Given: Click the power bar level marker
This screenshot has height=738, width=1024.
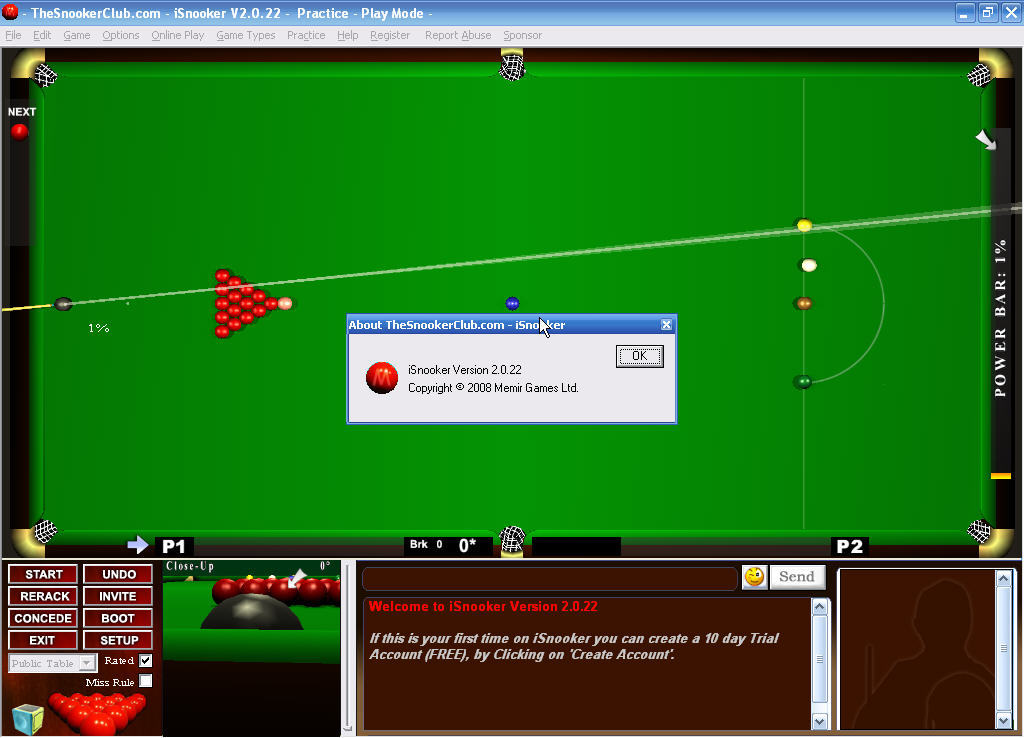Looking at the screenshot, I should click(x=1000, y=476).
